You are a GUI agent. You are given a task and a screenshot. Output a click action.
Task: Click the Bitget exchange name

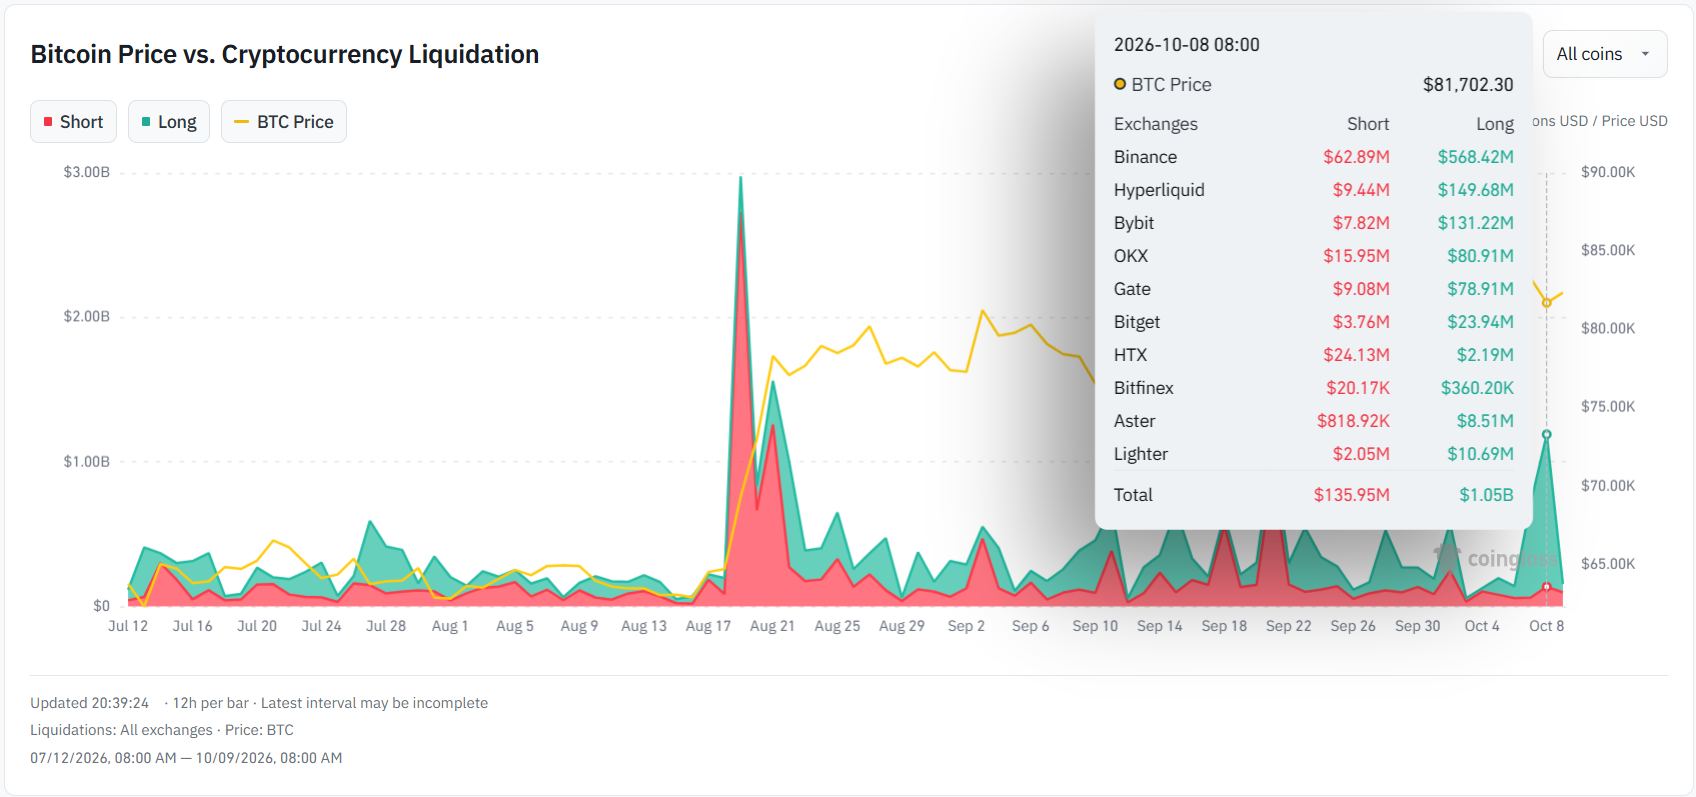(x=1137, y=322)
